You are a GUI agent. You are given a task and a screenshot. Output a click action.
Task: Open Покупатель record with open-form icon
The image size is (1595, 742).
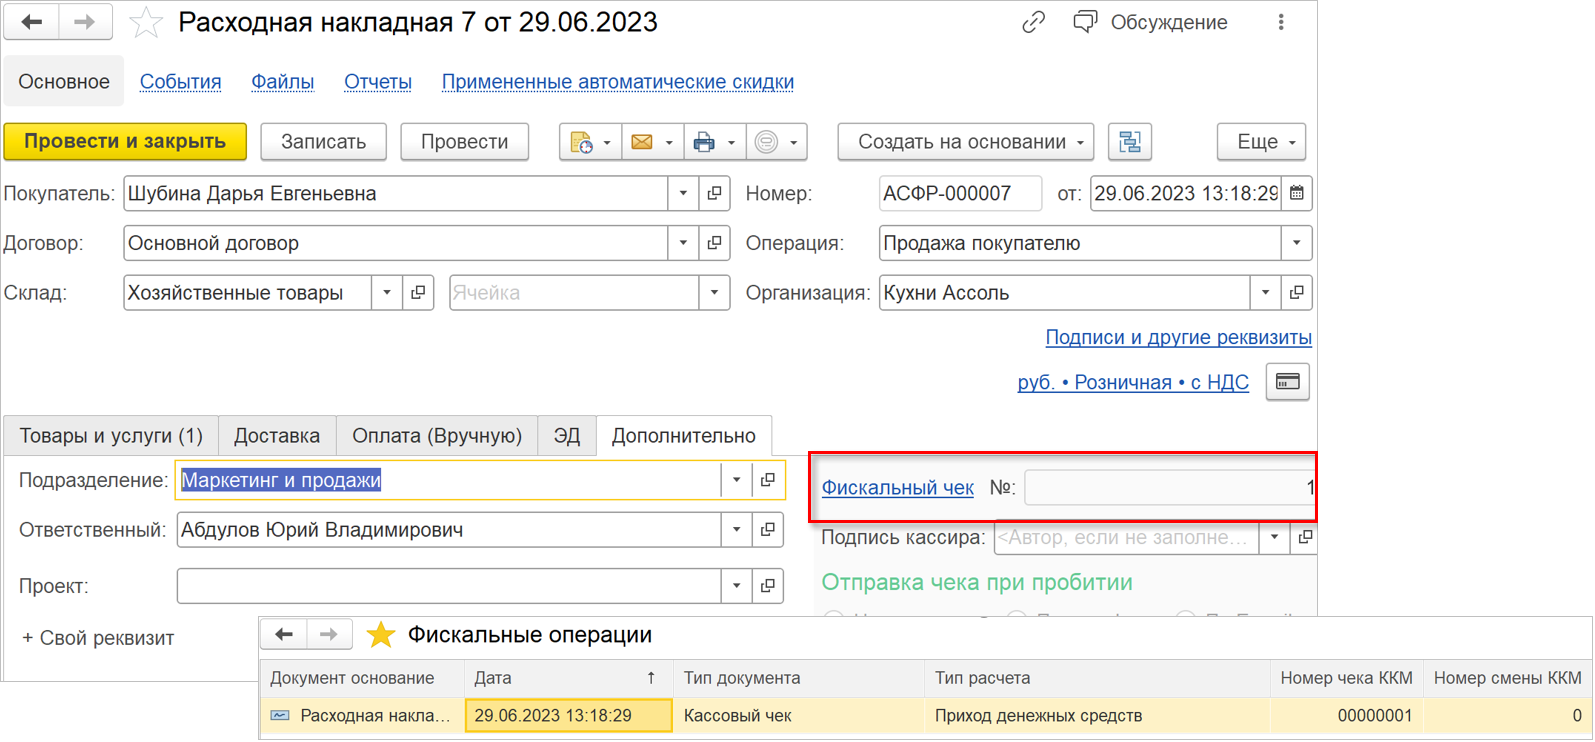(x=714, y=193)
